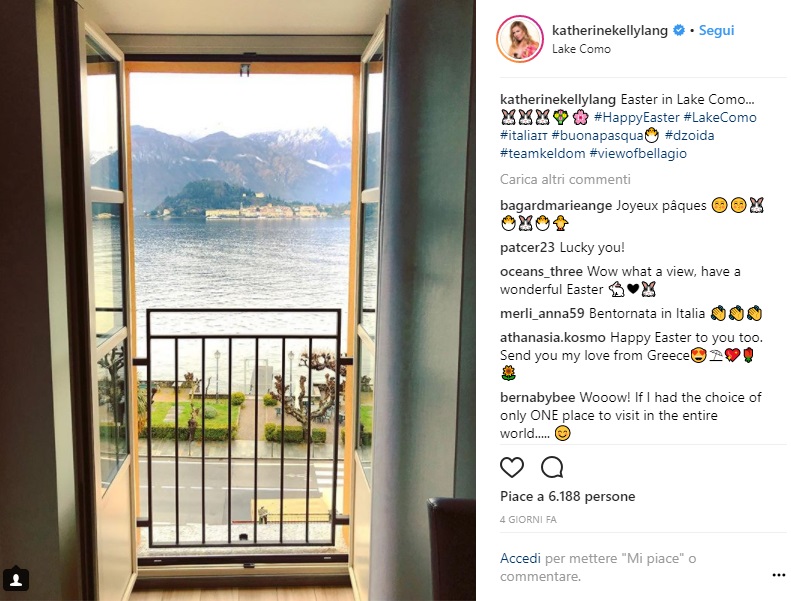Open commenter bagardmarieange's profile
Viewport: 791px width, 601px height.
556,206
